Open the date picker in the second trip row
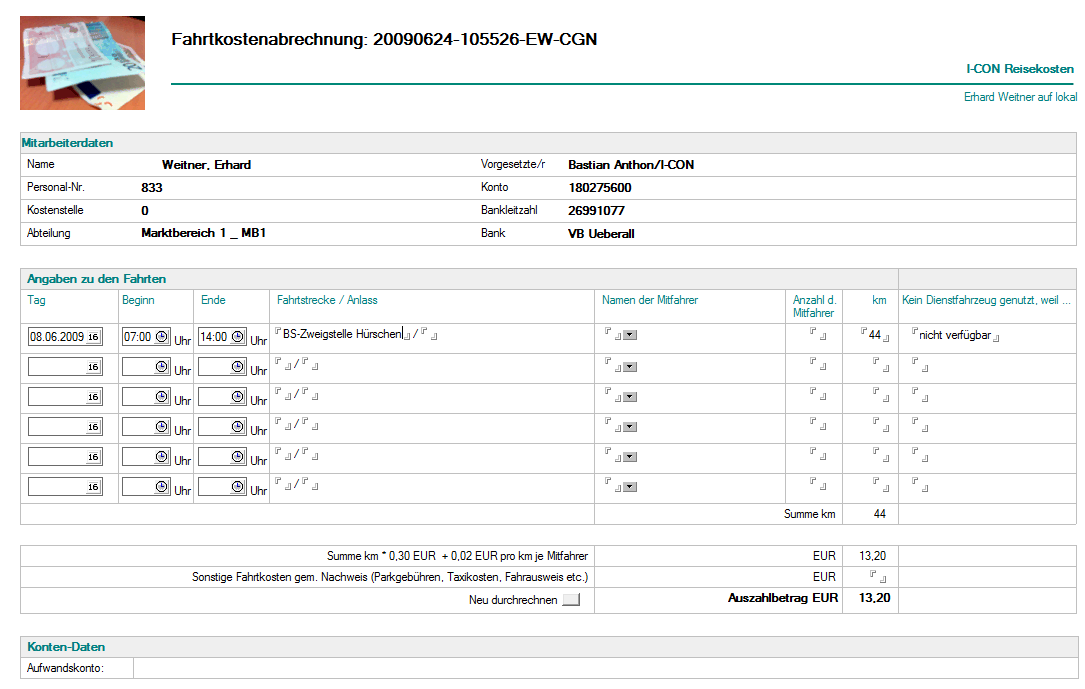Viewport: 1085px width, 689px height. (x=93, y=367)
